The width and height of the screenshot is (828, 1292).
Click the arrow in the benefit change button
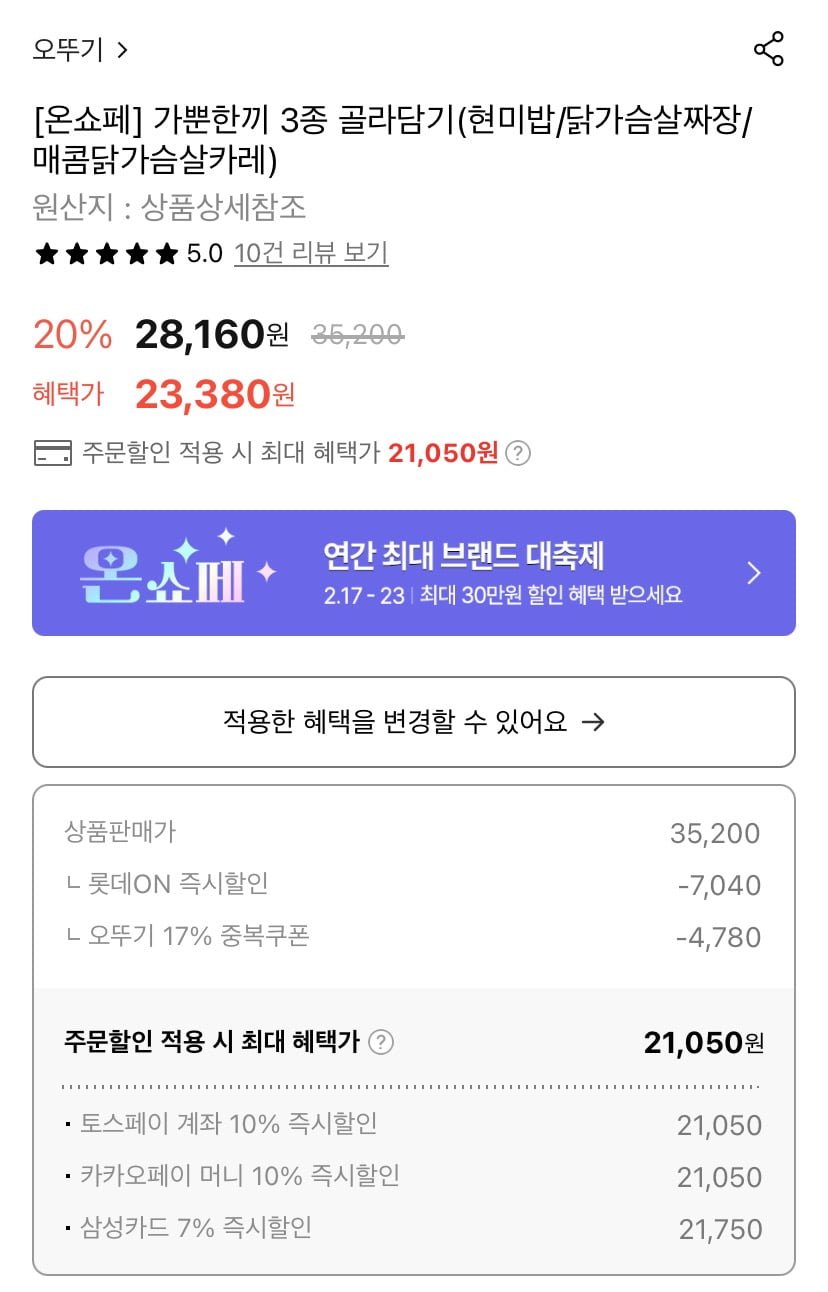(x=593, y=722)
